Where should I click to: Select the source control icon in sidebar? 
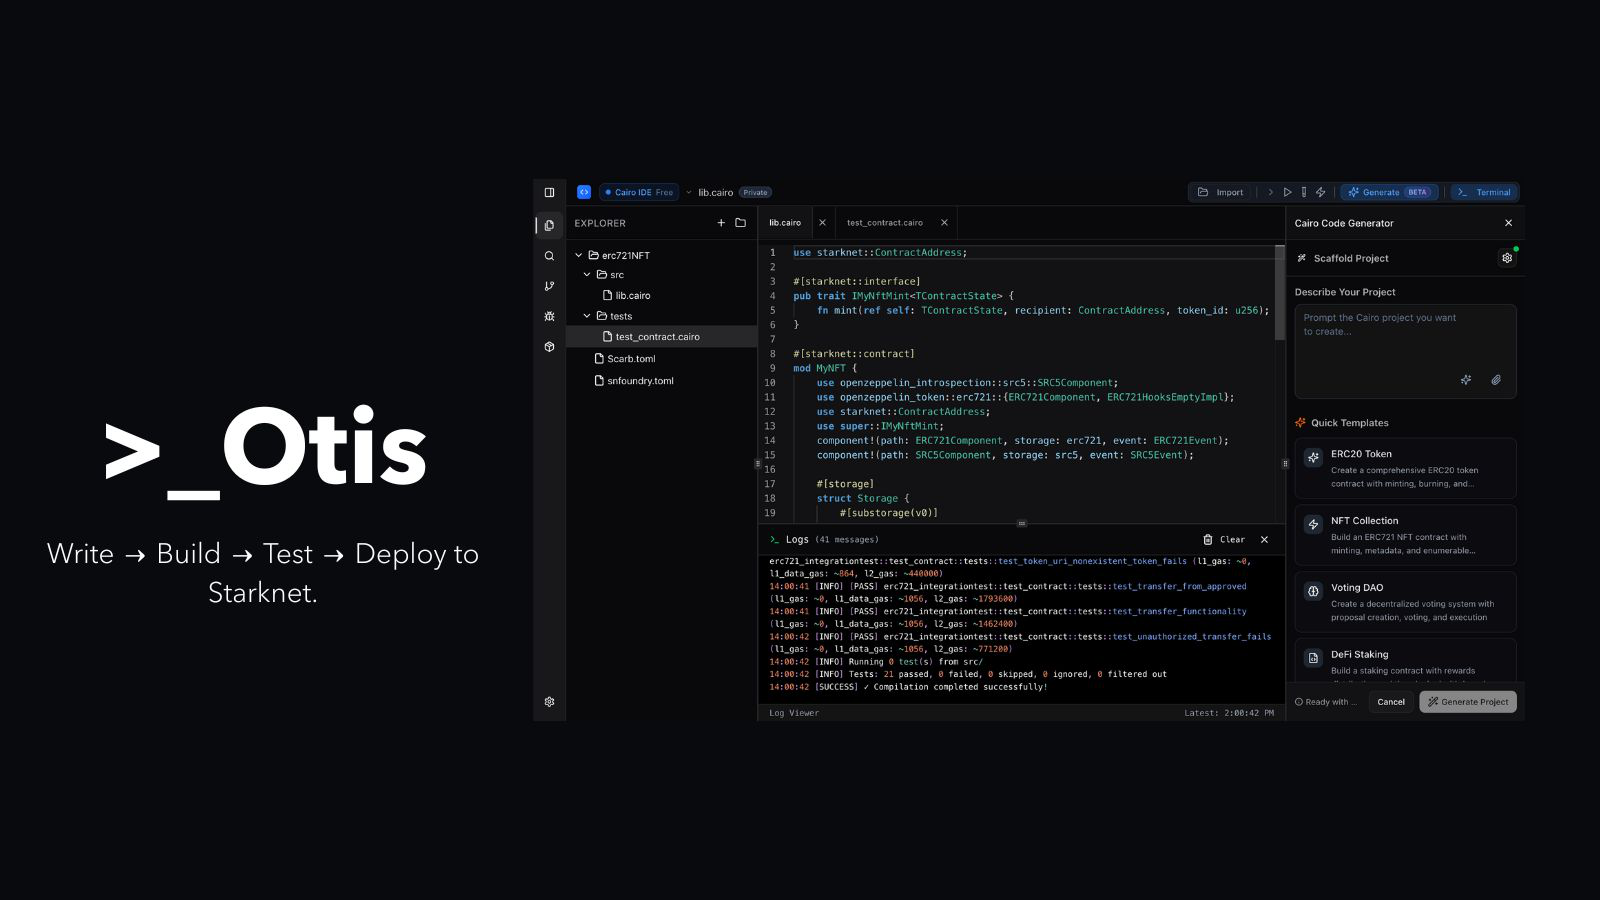click(x=549, y=285)
